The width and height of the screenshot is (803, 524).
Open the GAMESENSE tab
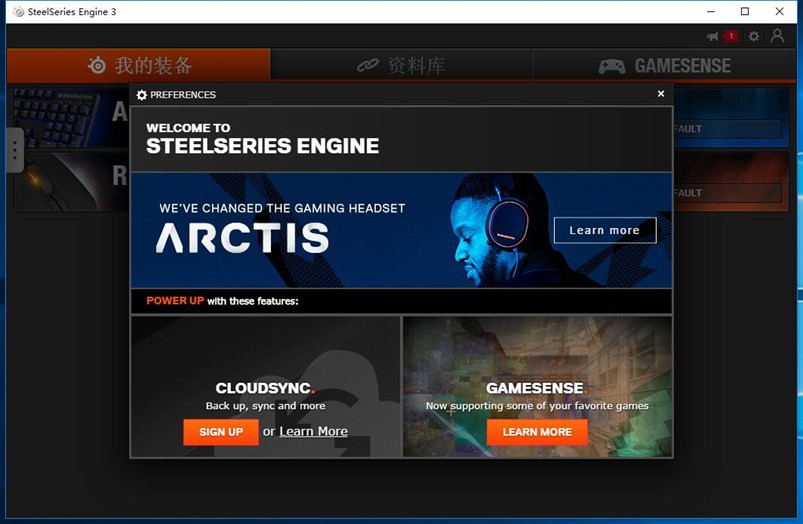664,66
